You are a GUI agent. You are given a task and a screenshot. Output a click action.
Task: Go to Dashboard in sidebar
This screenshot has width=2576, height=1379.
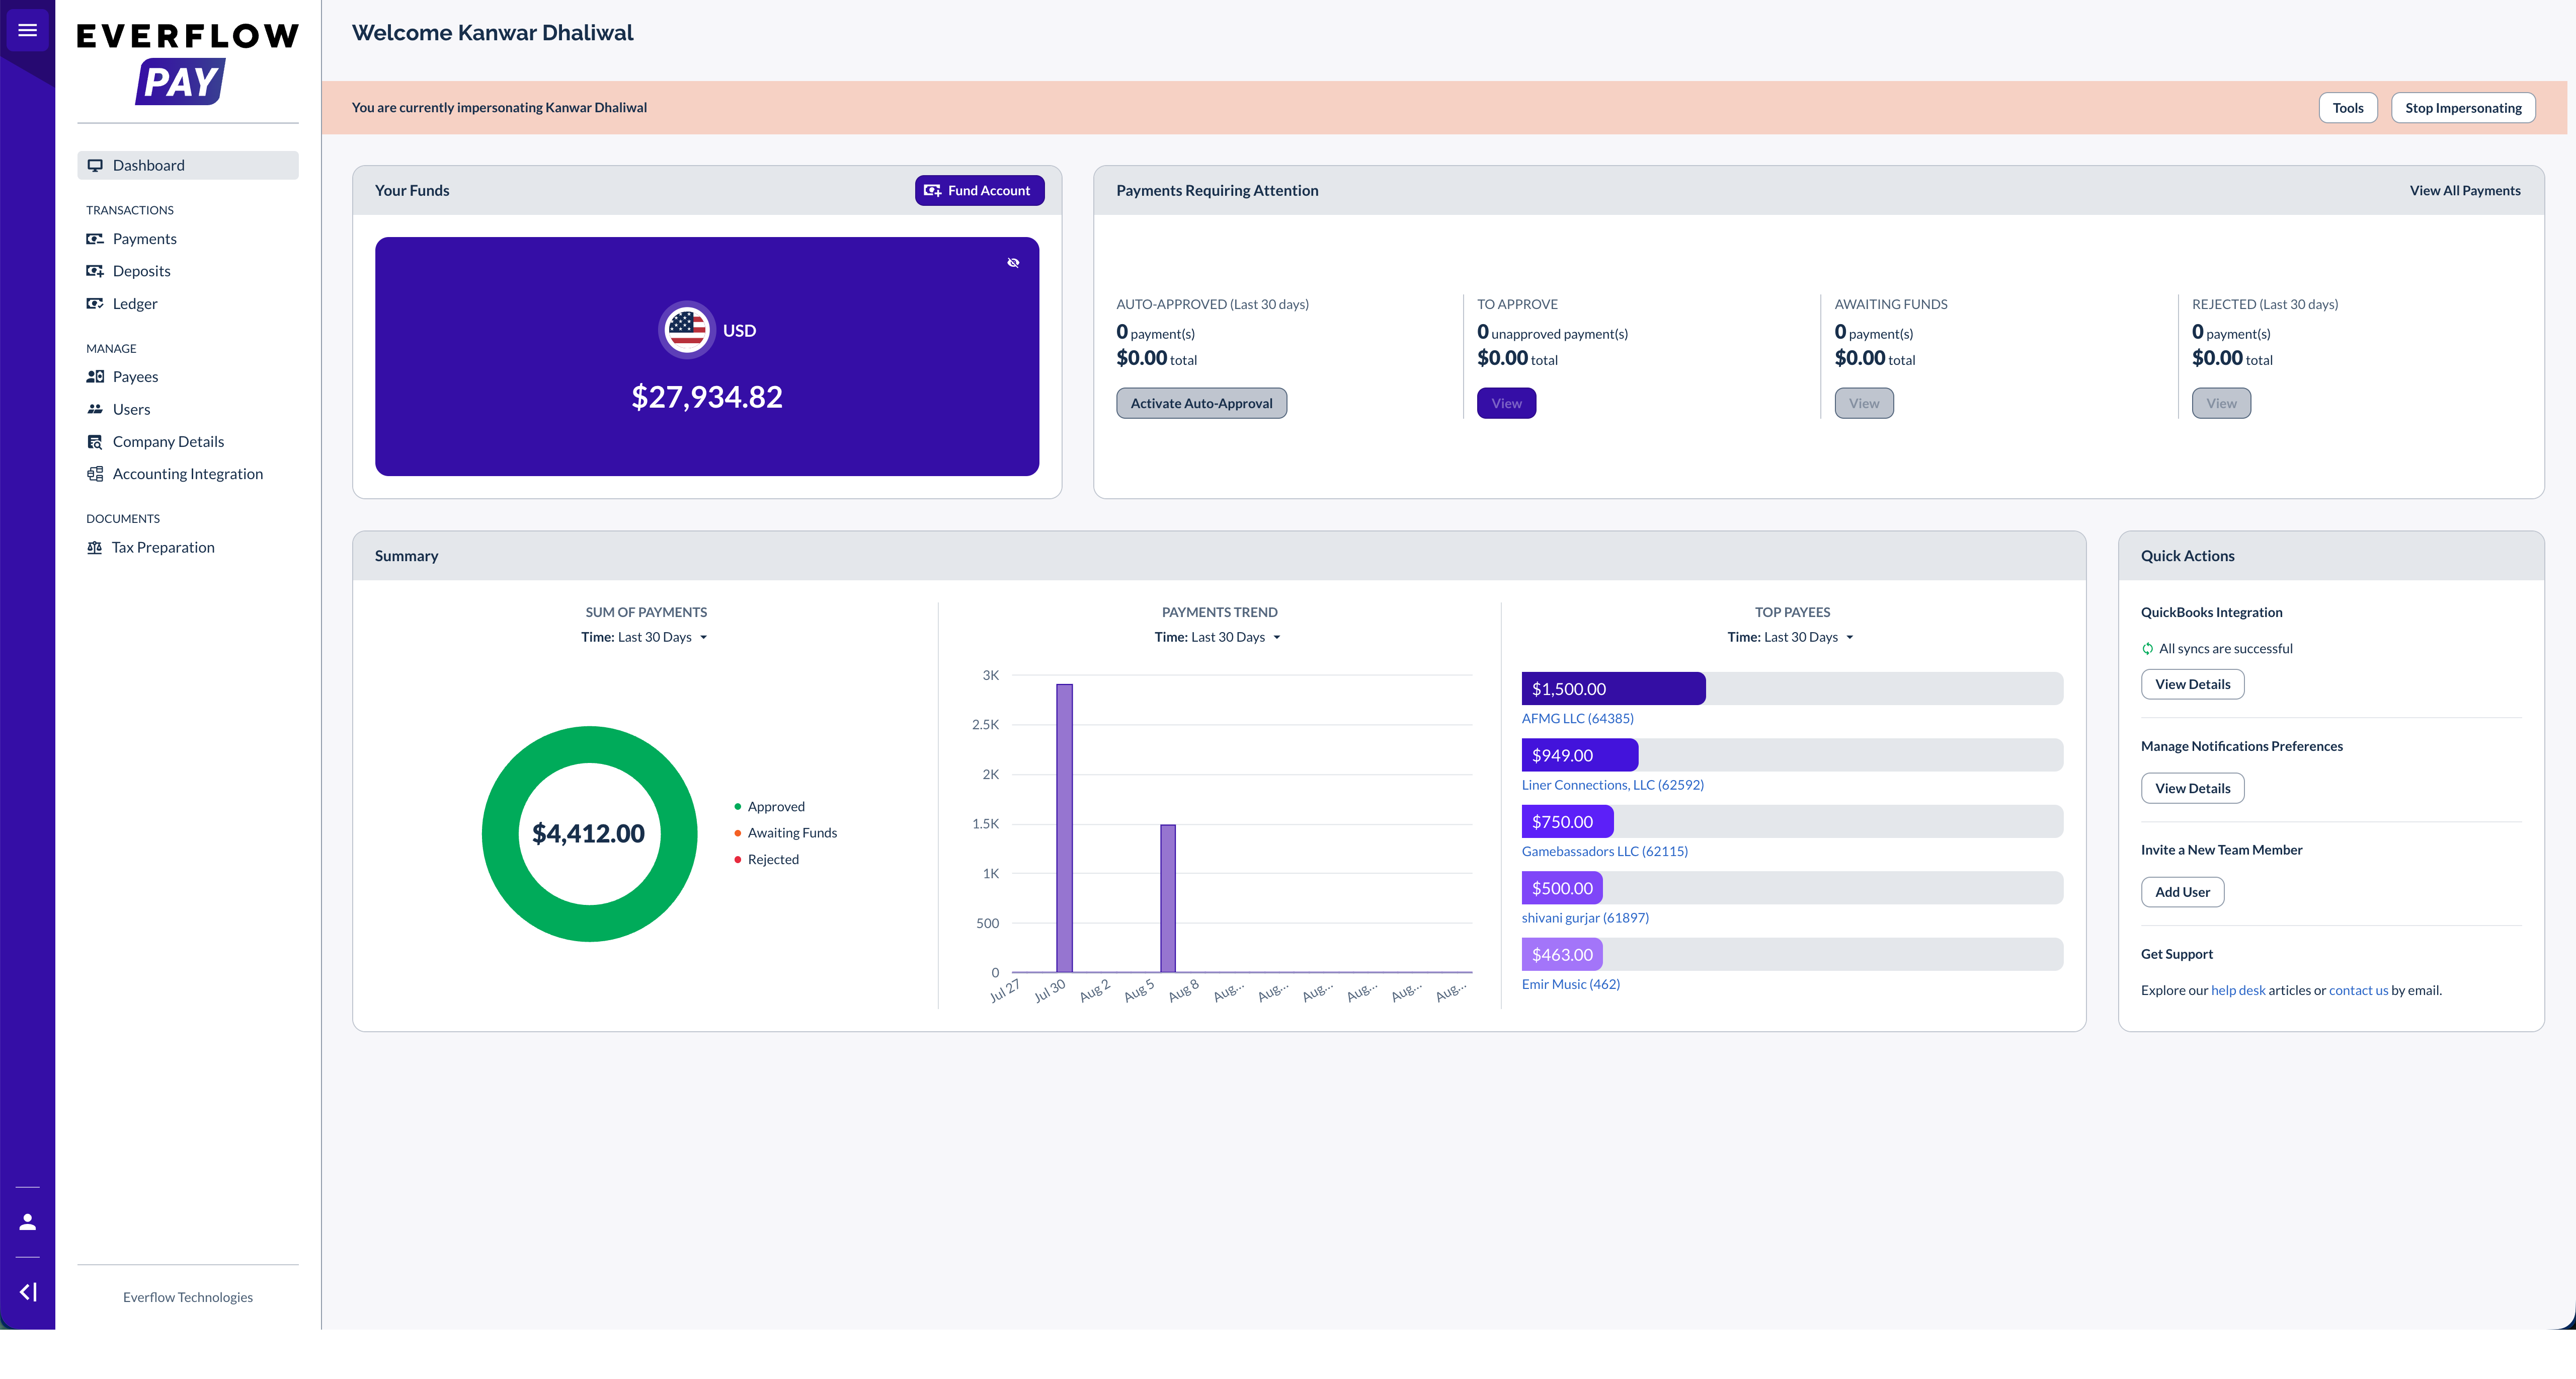(188, 165)
